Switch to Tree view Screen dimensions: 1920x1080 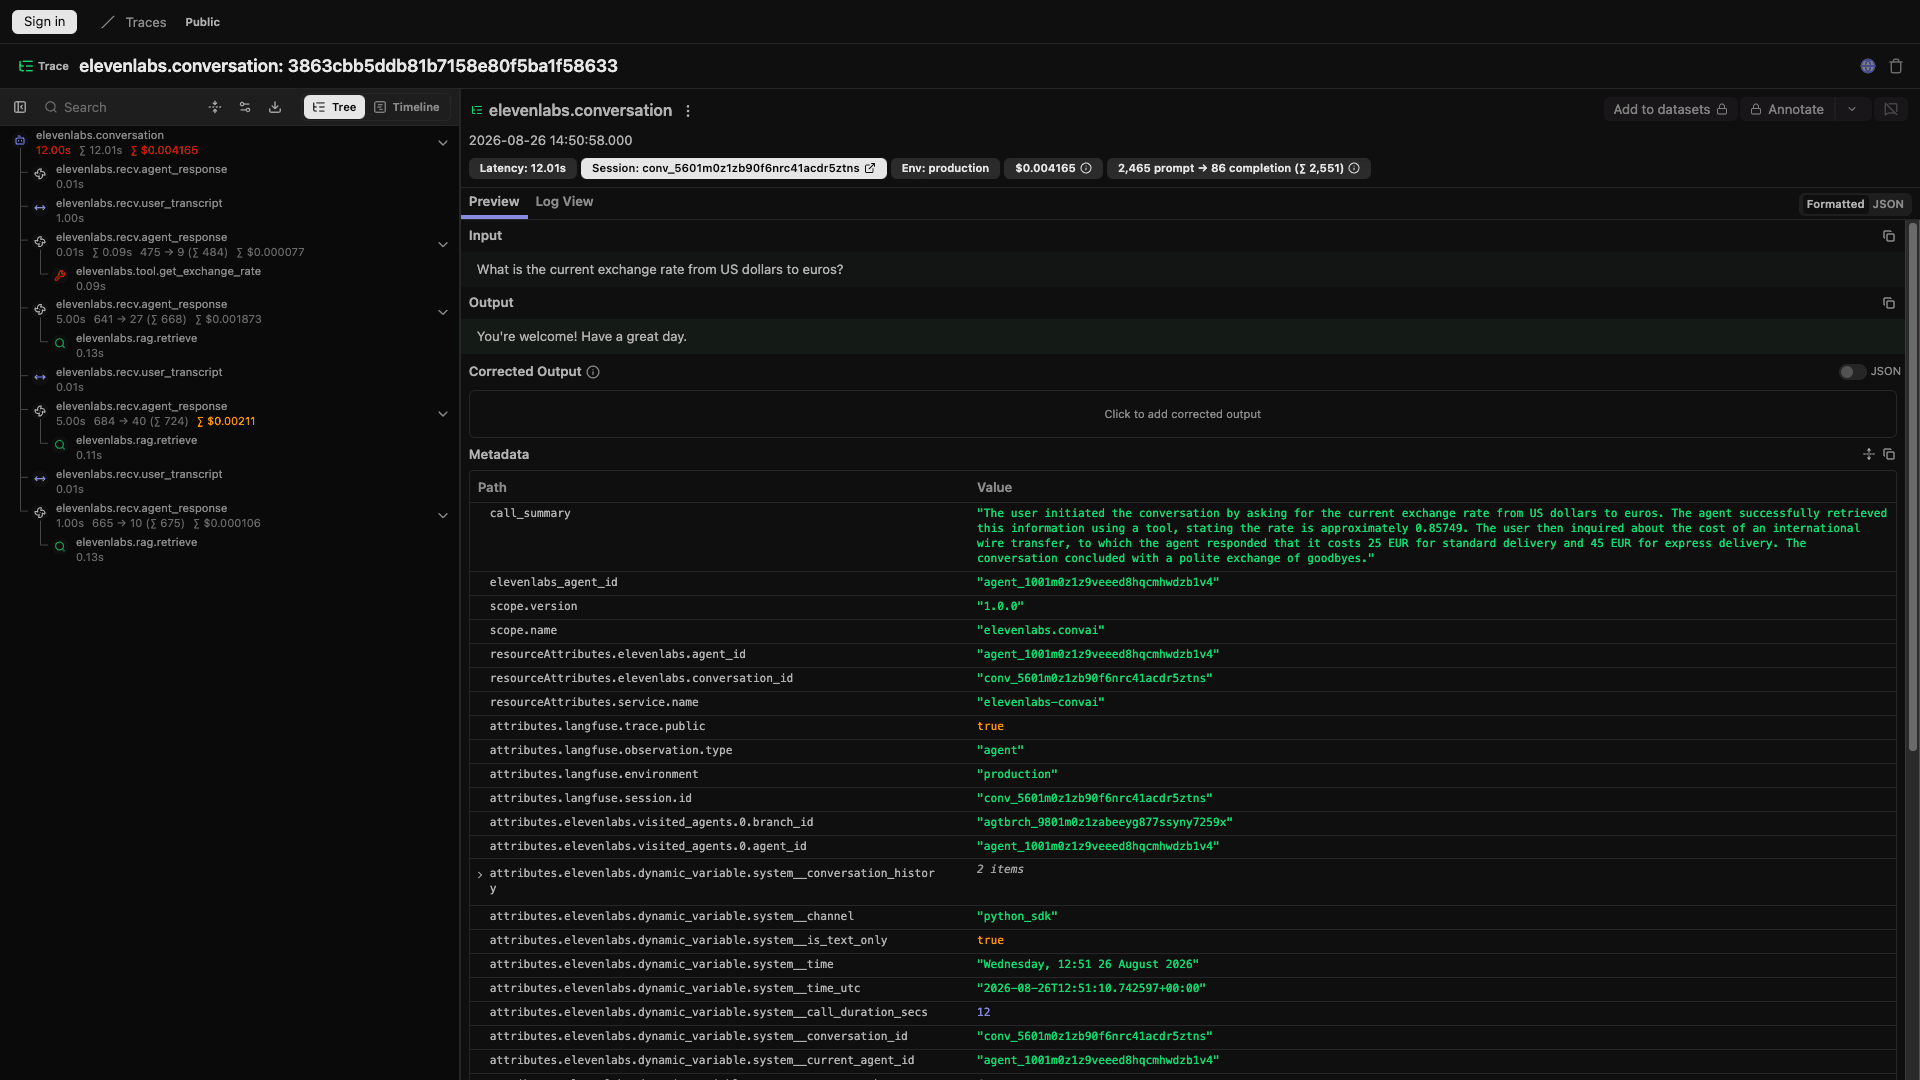pyautogui.click(x=334, y=107)
